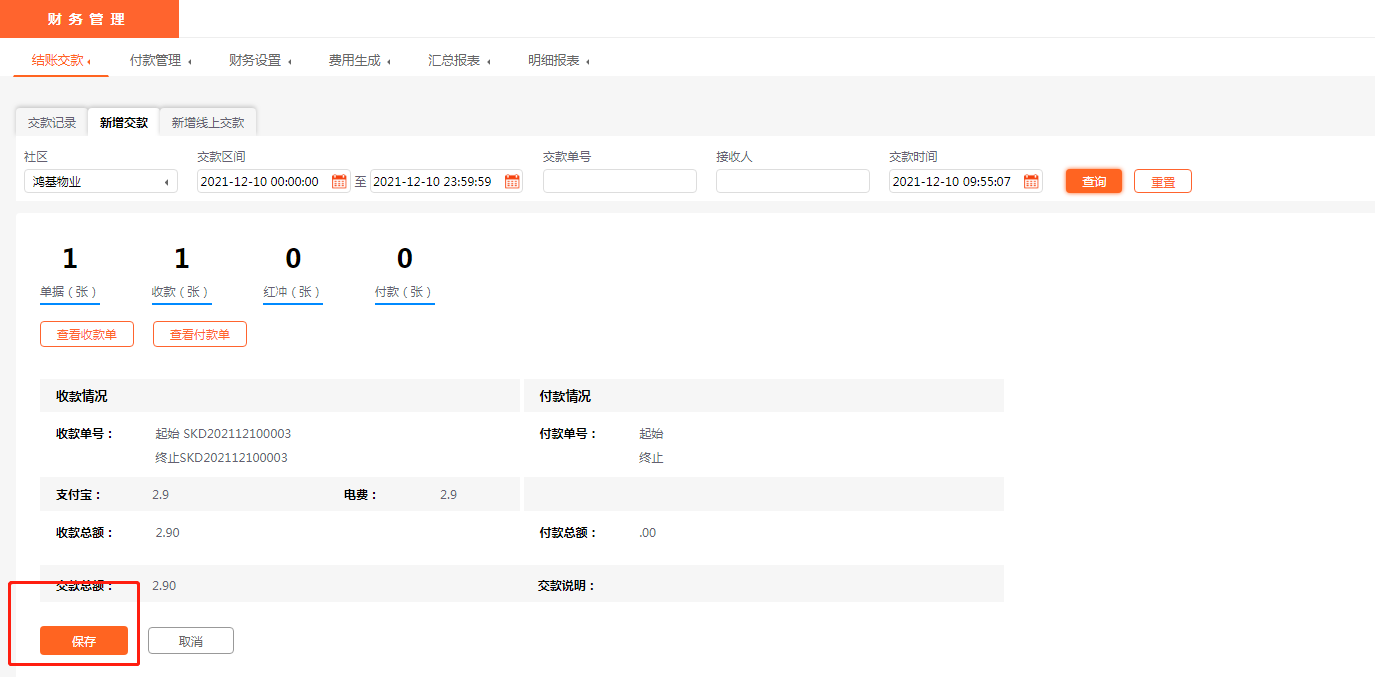Click the 取消 button
The height and width of the screenshot is (677, 1375).
coord(191,641)
